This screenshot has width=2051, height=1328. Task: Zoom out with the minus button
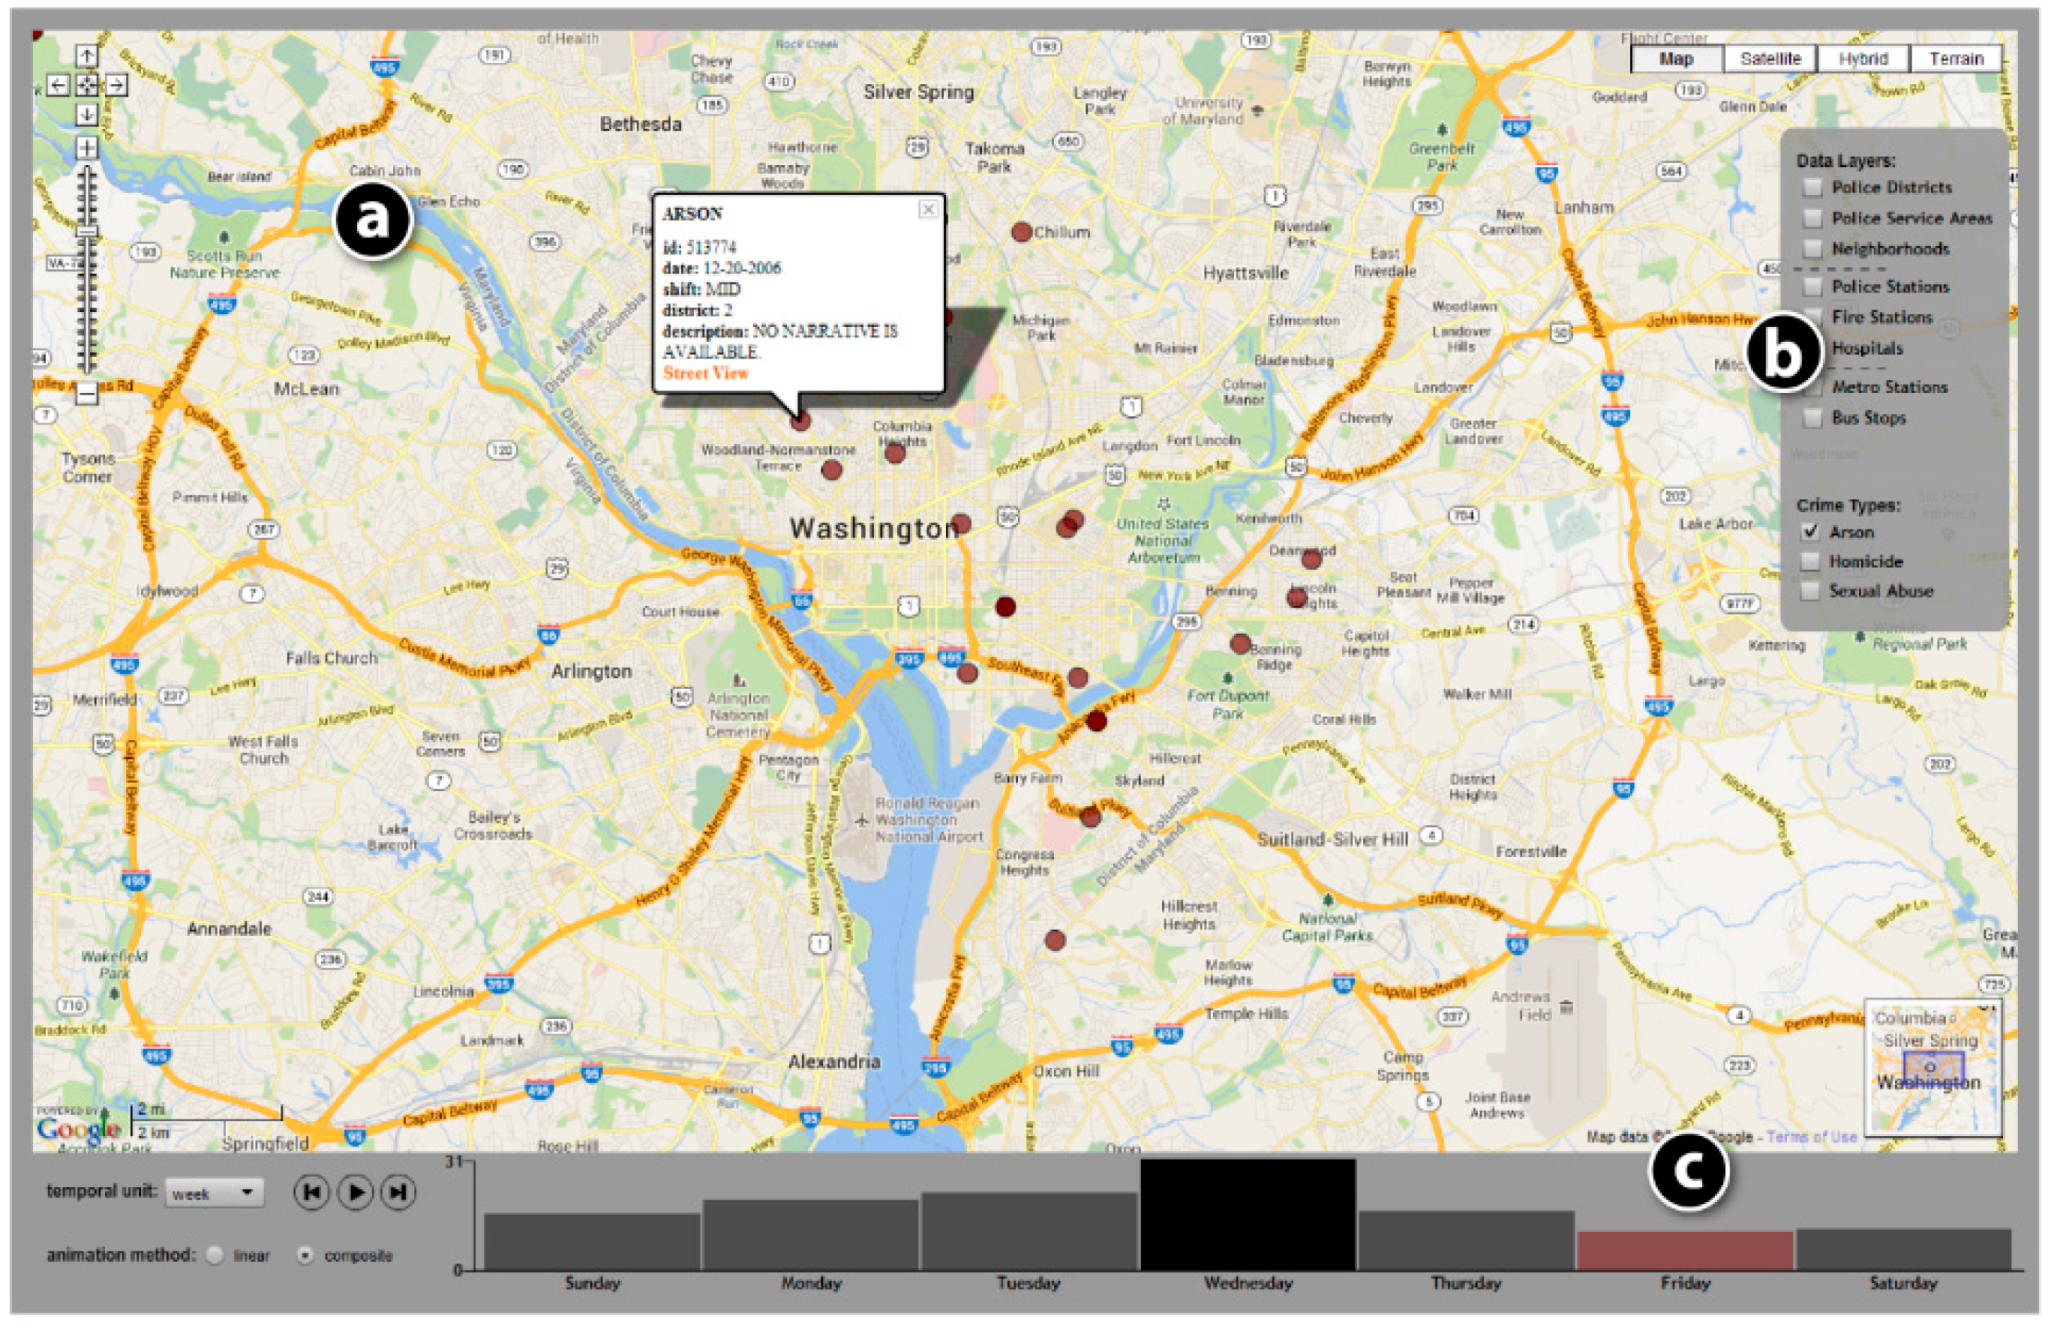click(x=87, y=393)
